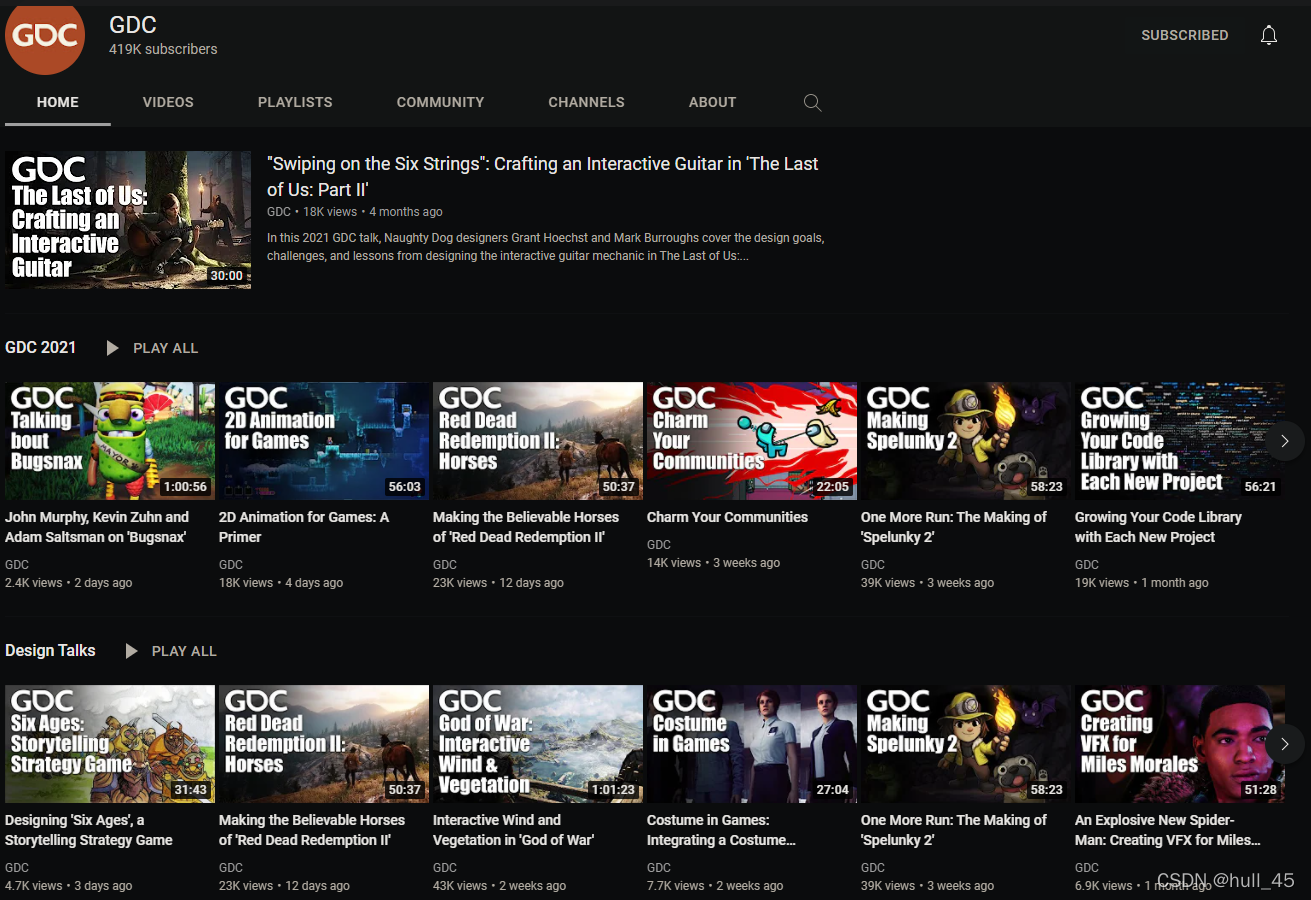Click the notification bell icon

(1269, 35)
